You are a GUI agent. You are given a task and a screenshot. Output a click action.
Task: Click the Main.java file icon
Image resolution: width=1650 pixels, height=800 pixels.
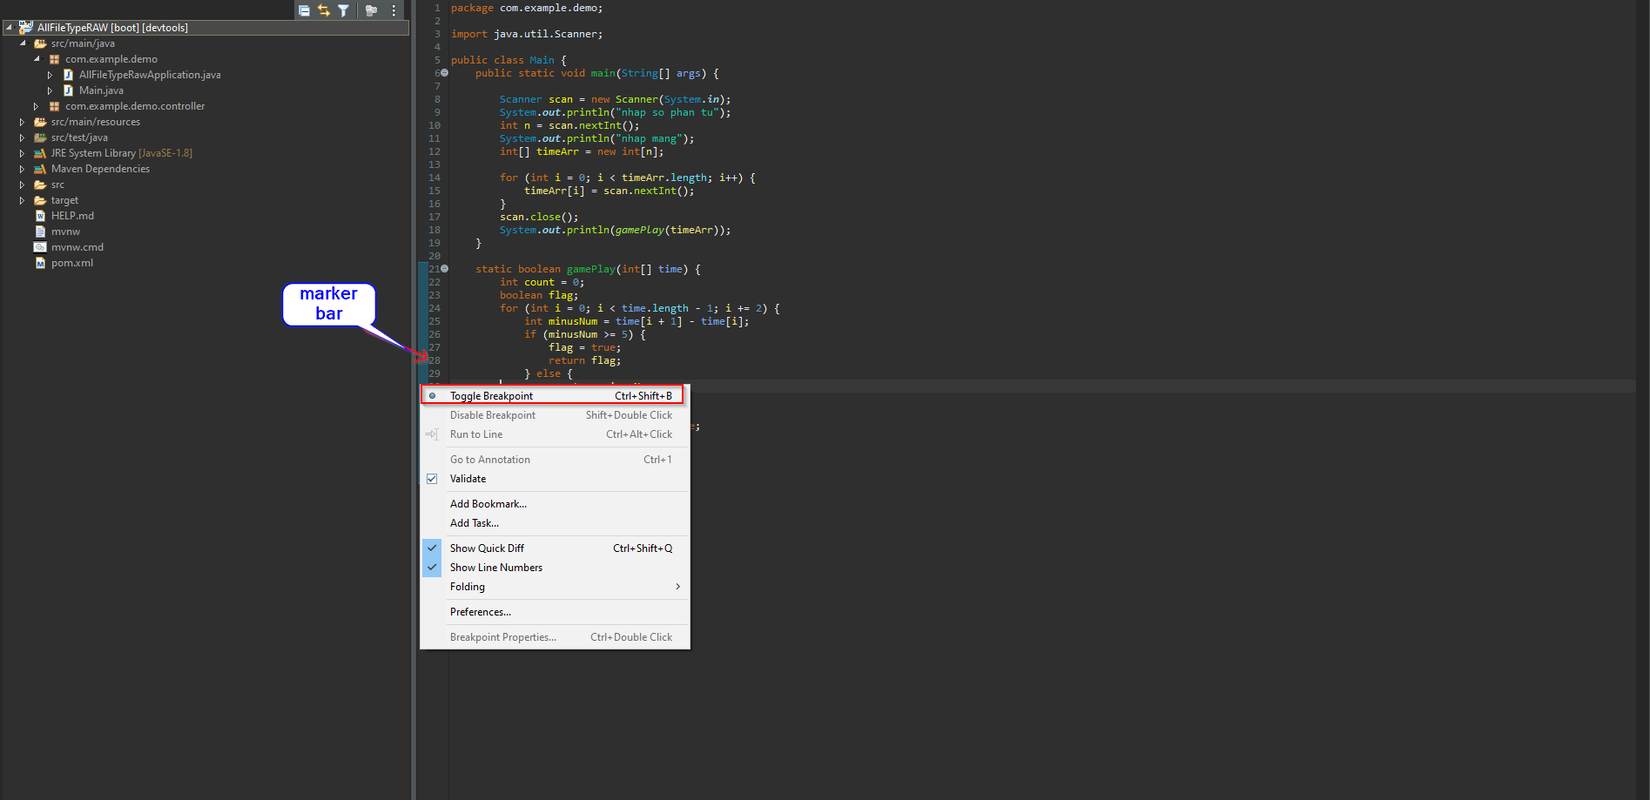click(x=68, y=91)
